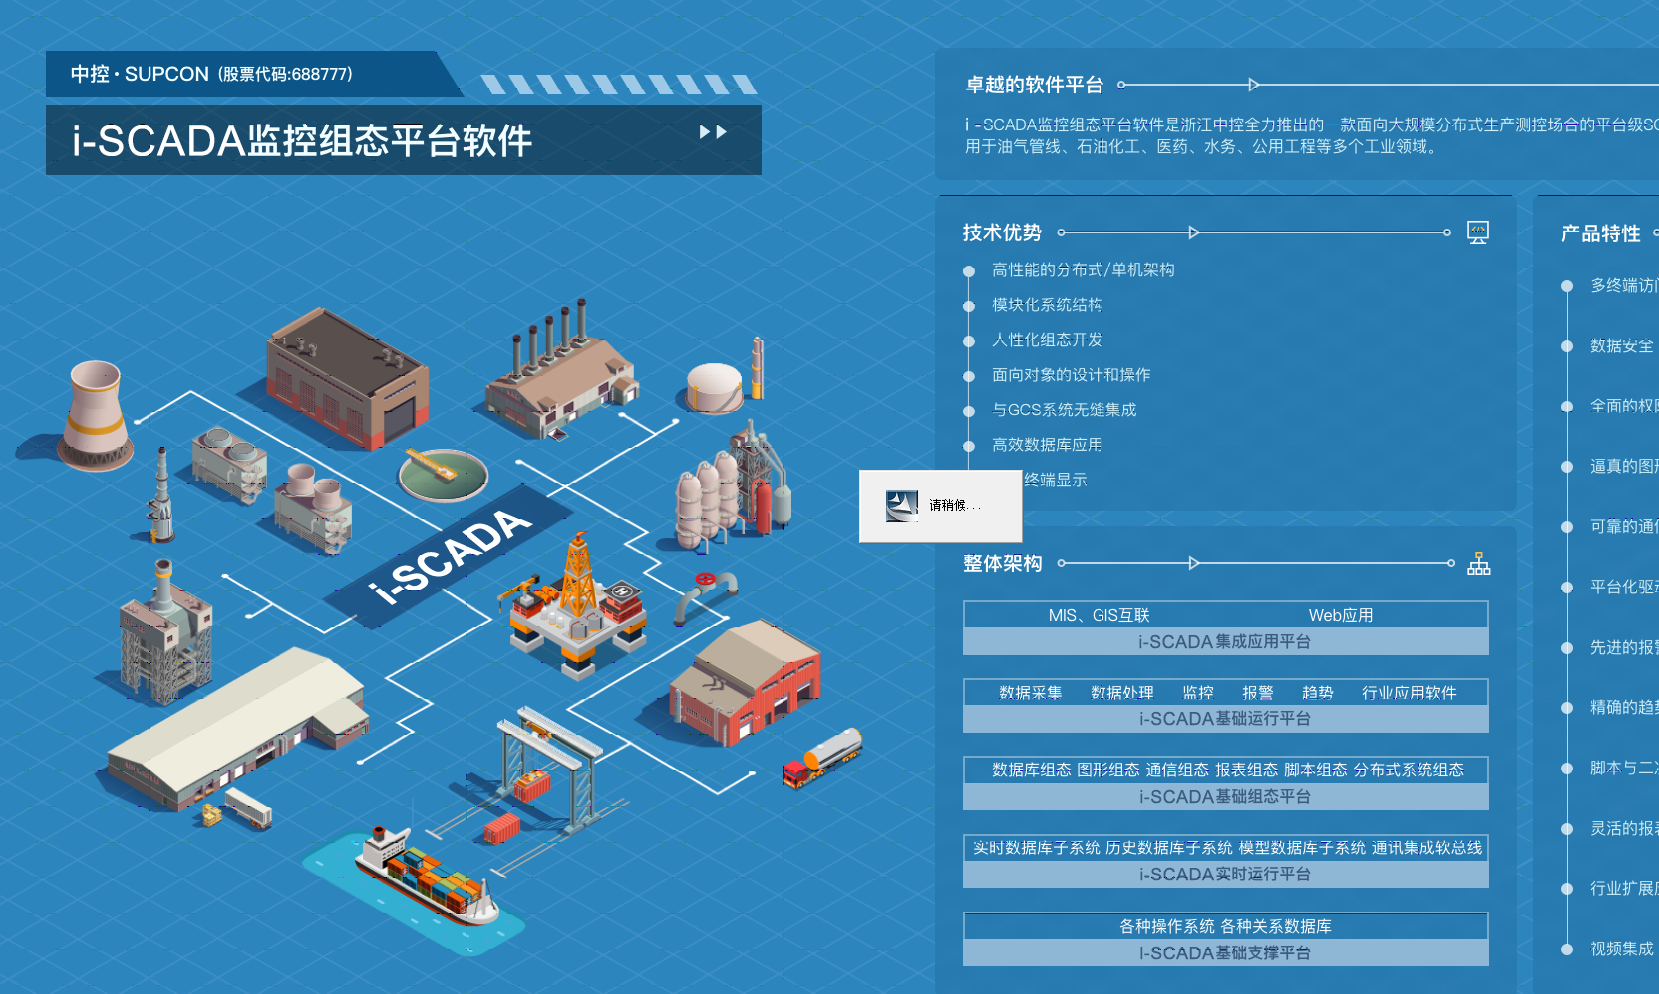Click 实时数据库子系统 label
This screenshot has width=1659, height=994.
click(1036, 848)
